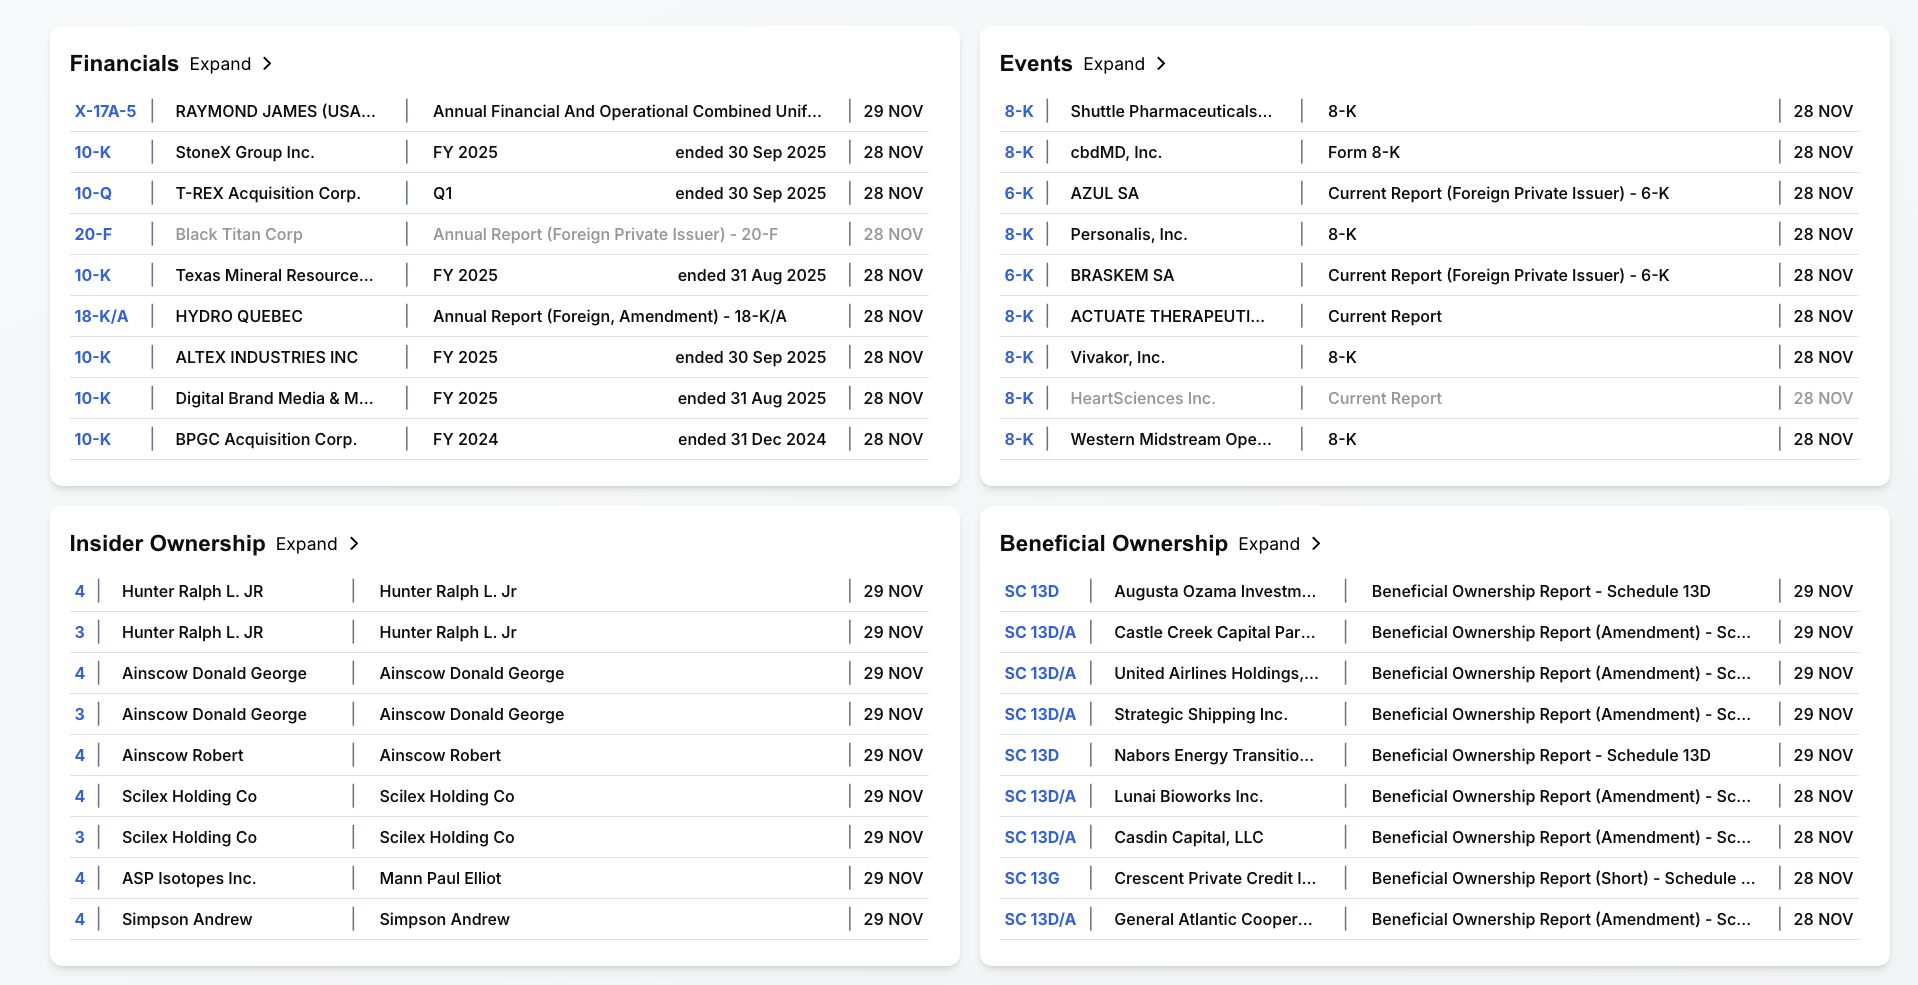Open Shuttle Pharmaceuticals 8-K link
This screenshot has height=985, width=1918.
1019,111
